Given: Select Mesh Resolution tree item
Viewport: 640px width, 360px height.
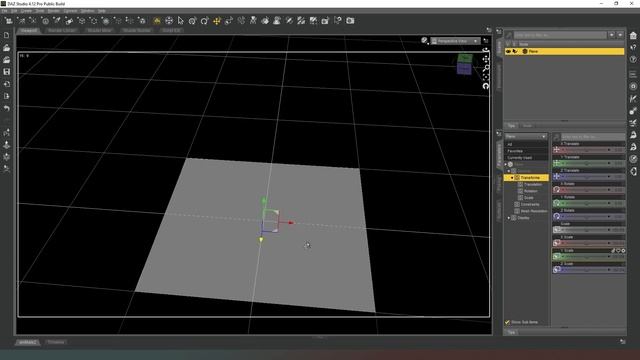Looking at the screenshot, I should 534,211.
